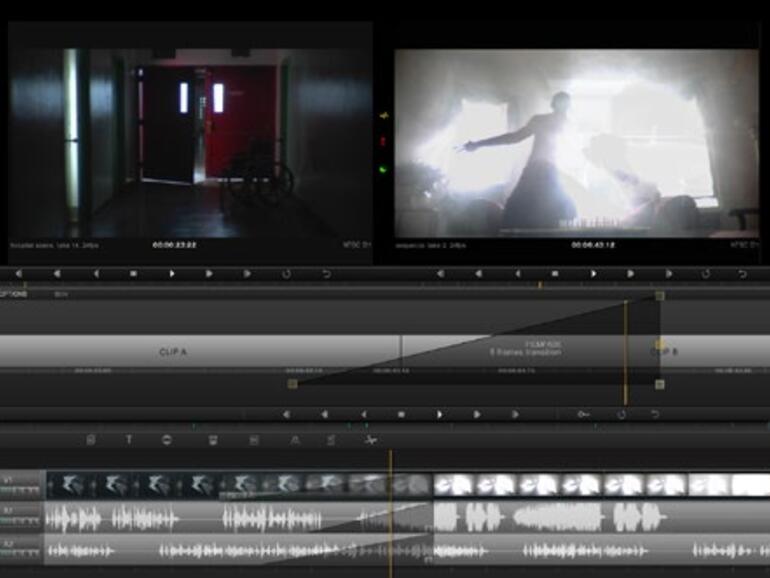Select the bottom-right transition curve handle
Image resolution: width=770 pixels, height=578 pixels.
click(x=660, y=384)
